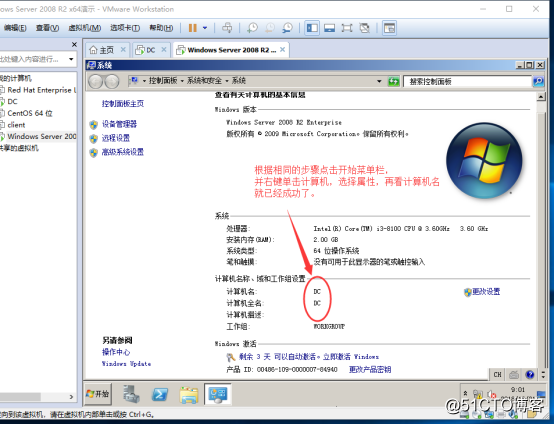Select Windows Server 200 entry in library
This screenshot has width=554, height=424.
[x=38, y=136]
